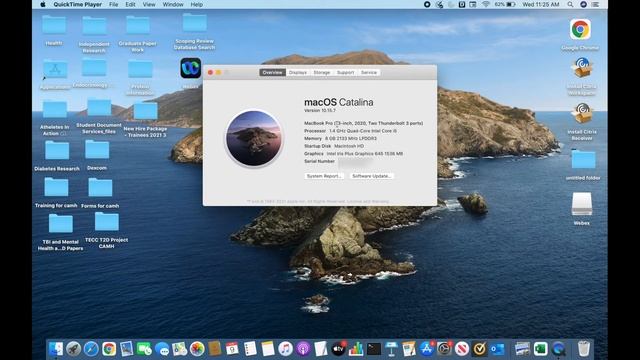
Task: Select the Install Citrix Receiver package
Action: click(x=582, y=113)
